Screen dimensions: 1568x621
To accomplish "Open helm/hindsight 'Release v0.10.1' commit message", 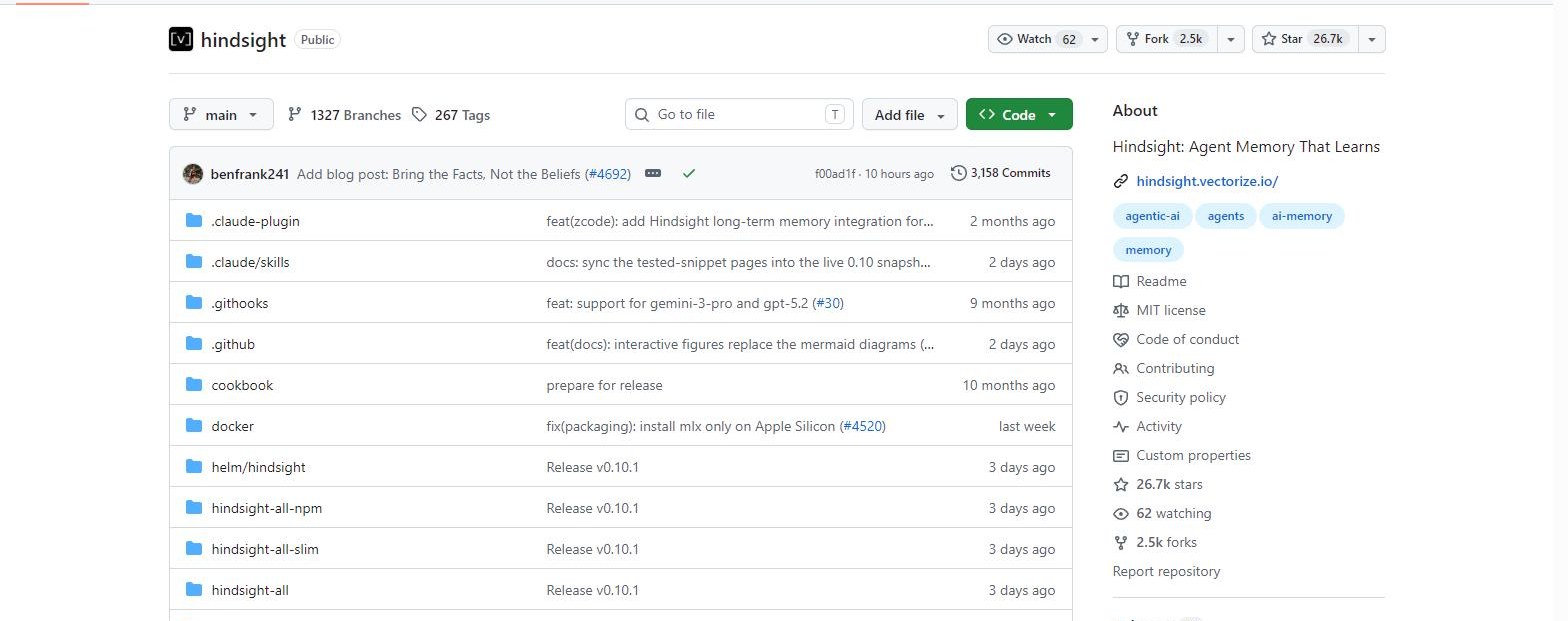I will click(592, 467).
